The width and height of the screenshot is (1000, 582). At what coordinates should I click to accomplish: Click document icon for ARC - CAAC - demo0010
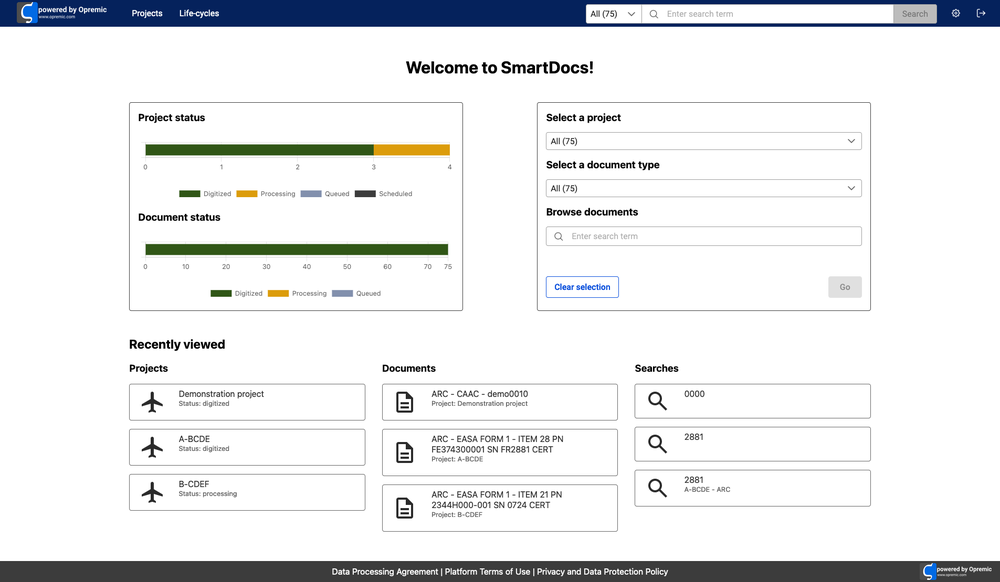404,402
